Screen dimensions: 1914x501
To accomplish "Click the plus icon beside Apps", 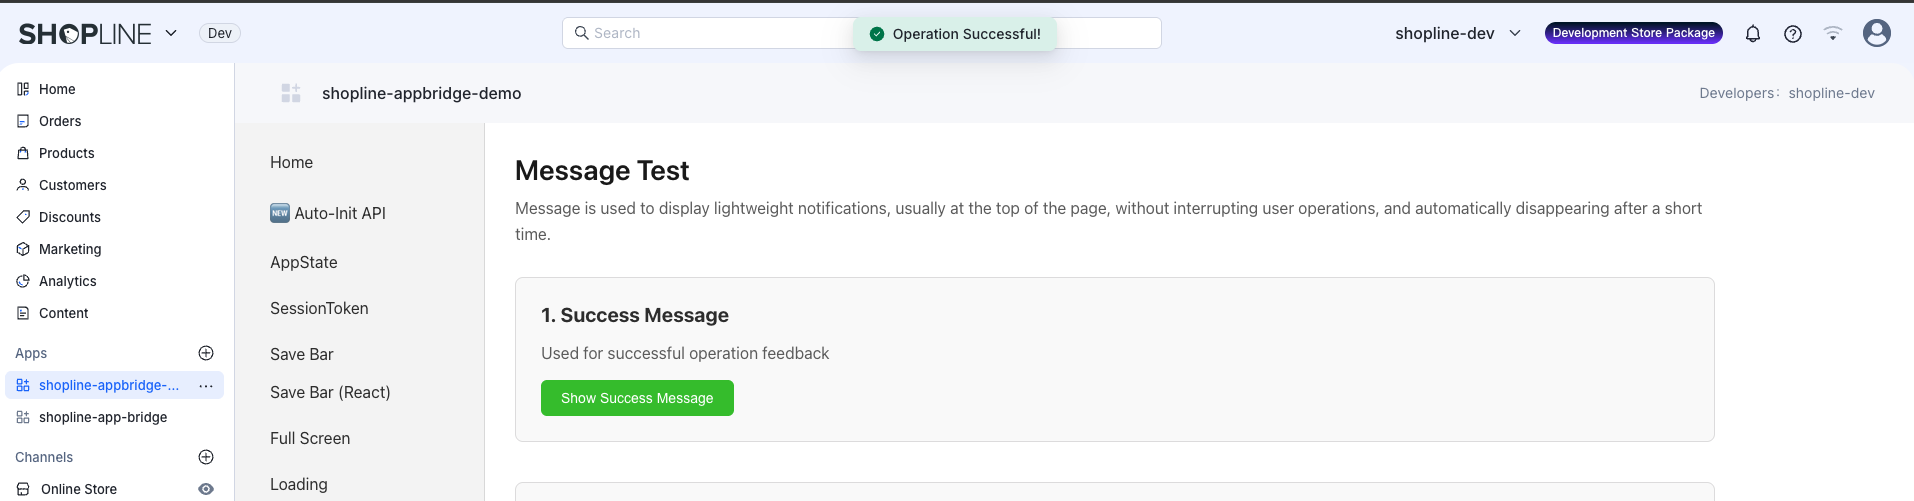I will 206,353.
